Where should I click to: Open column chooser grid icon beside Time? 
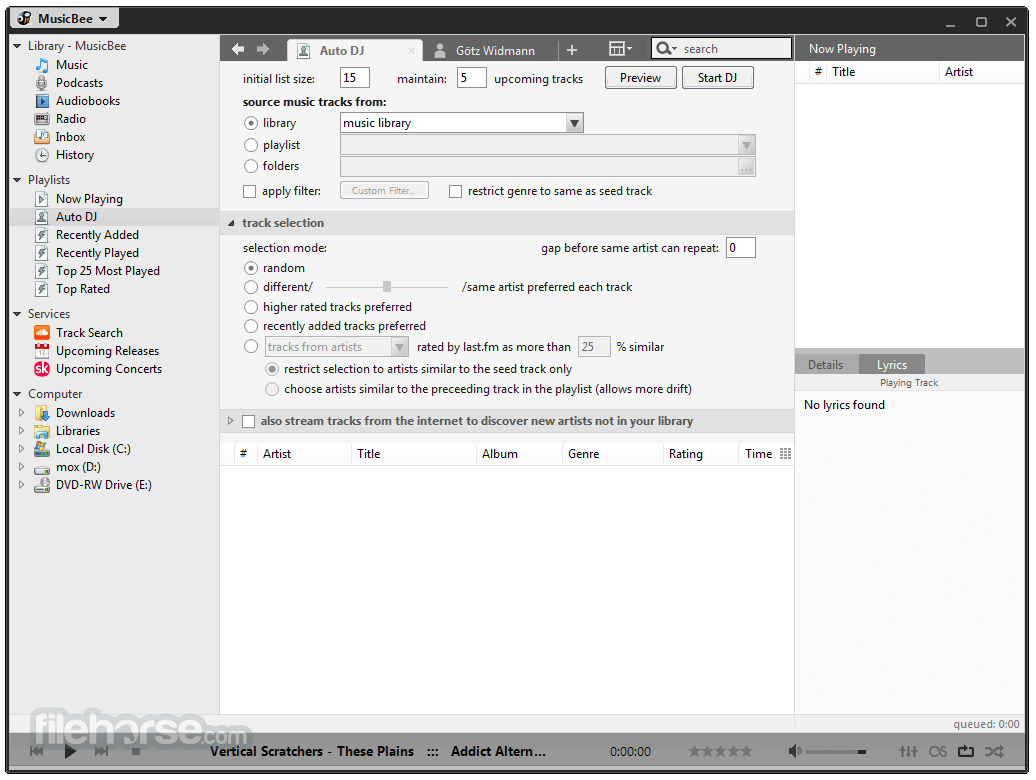point(785,454)
